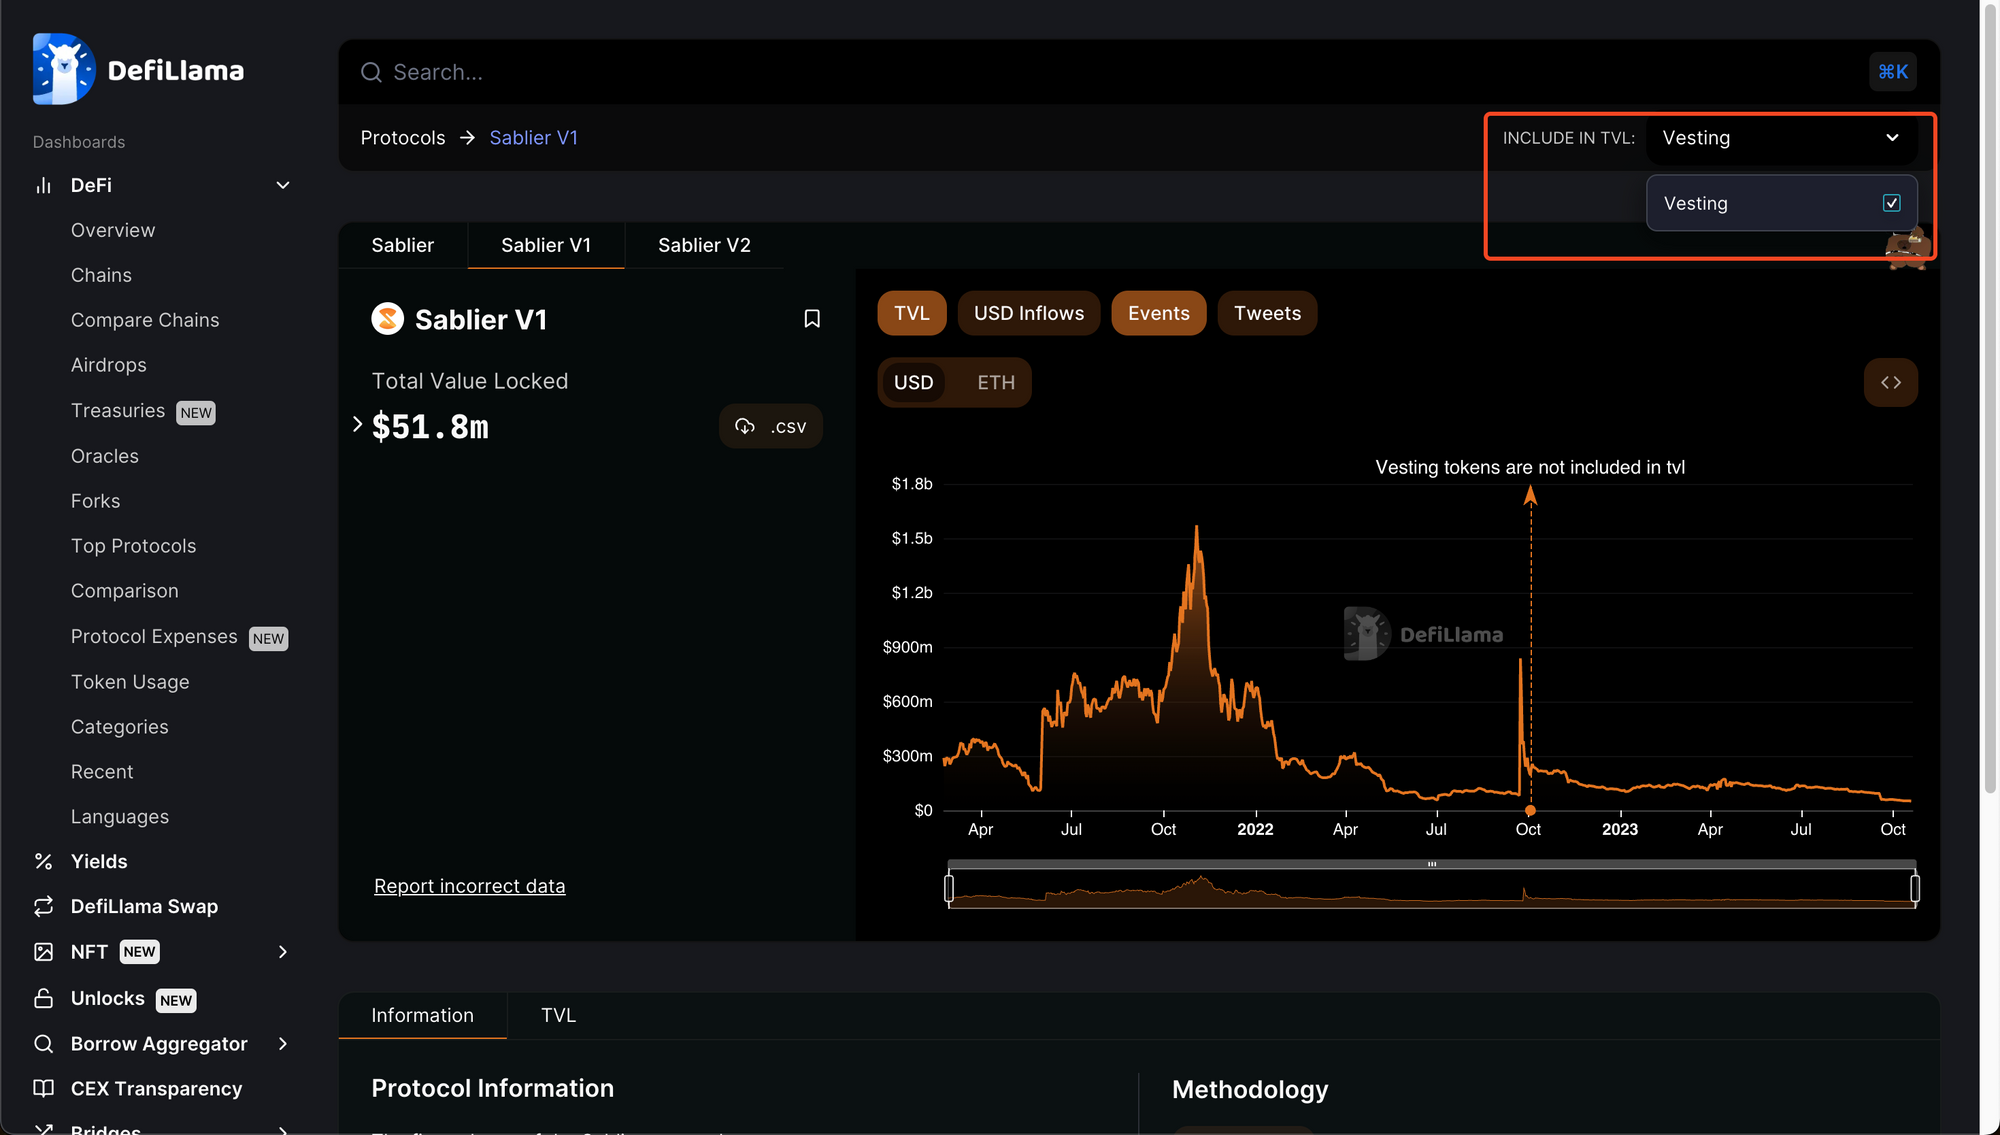Open DefiLlama Swap via the swap arrows icon
Viewport: 2000px width, 1135px height.
pyautogui.click(x=43, y=906)
